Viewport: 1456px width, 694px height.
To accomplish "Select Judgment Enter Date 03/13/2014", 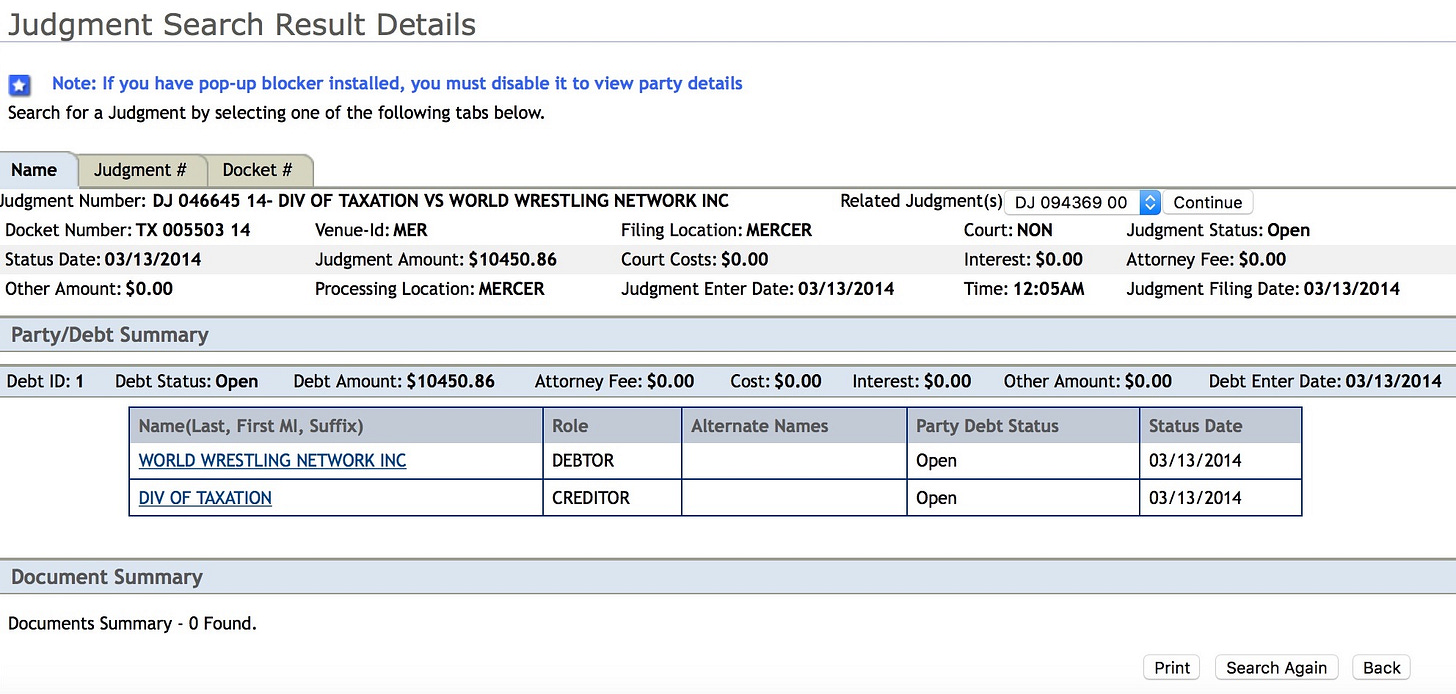I will 758,289.
